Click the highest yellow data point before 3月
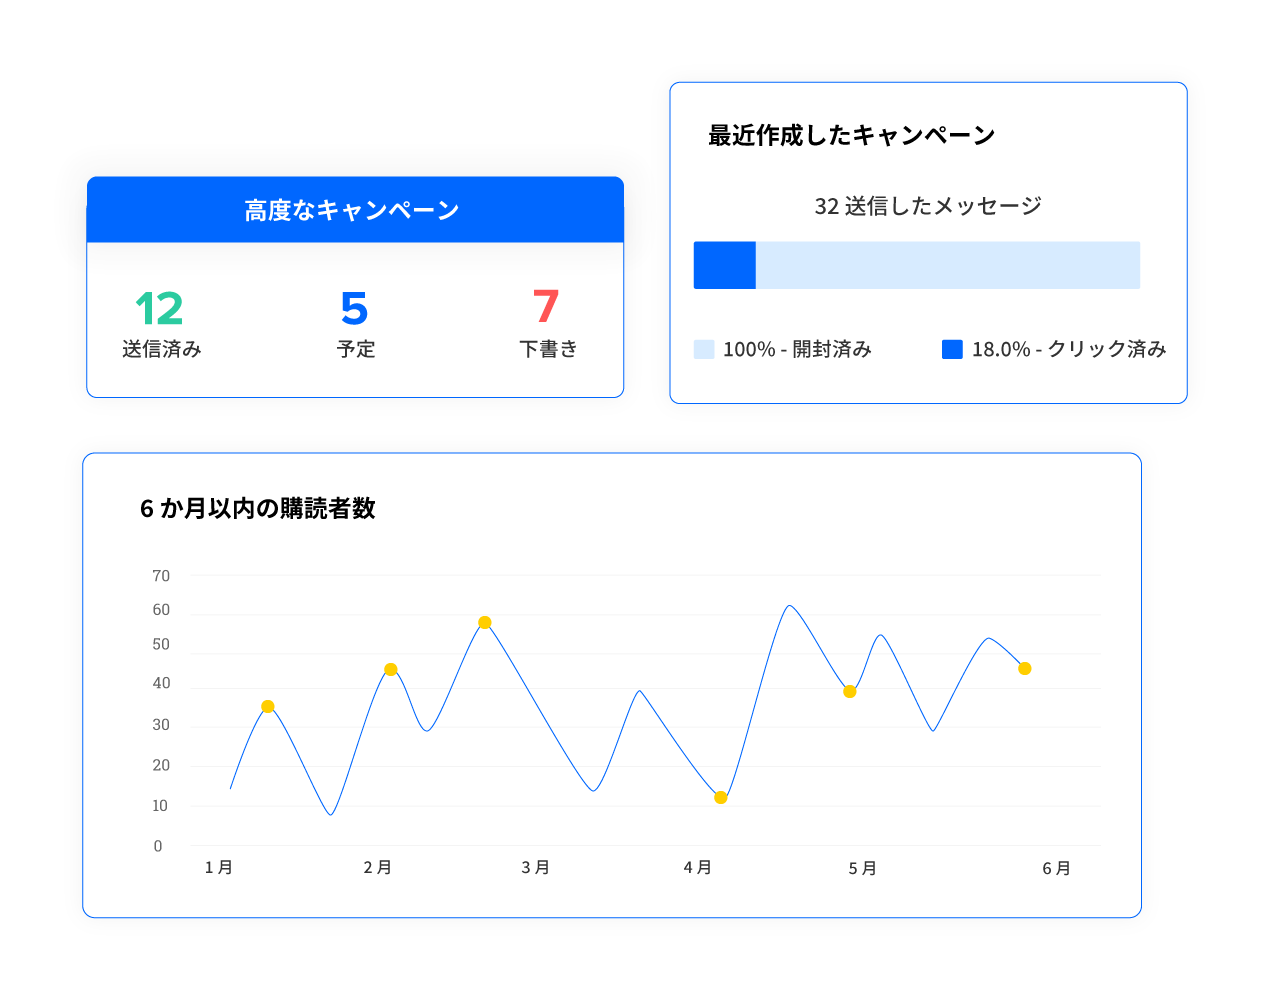This screenshot has width=1270, height=1000. tap(485, 623)
